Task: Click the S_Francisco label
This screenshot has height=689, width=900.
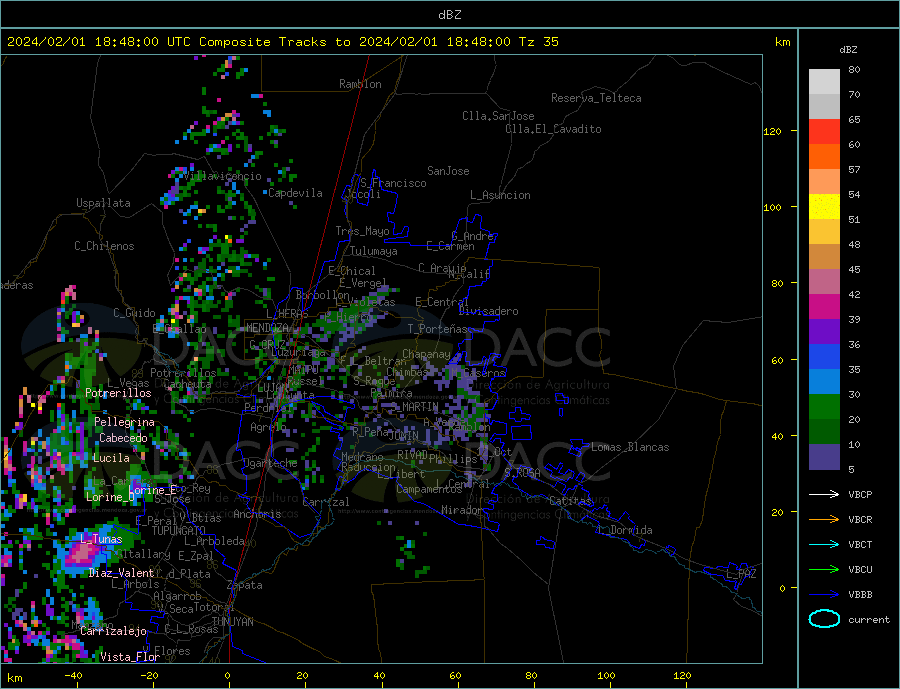Action: [x=393, y=184]
